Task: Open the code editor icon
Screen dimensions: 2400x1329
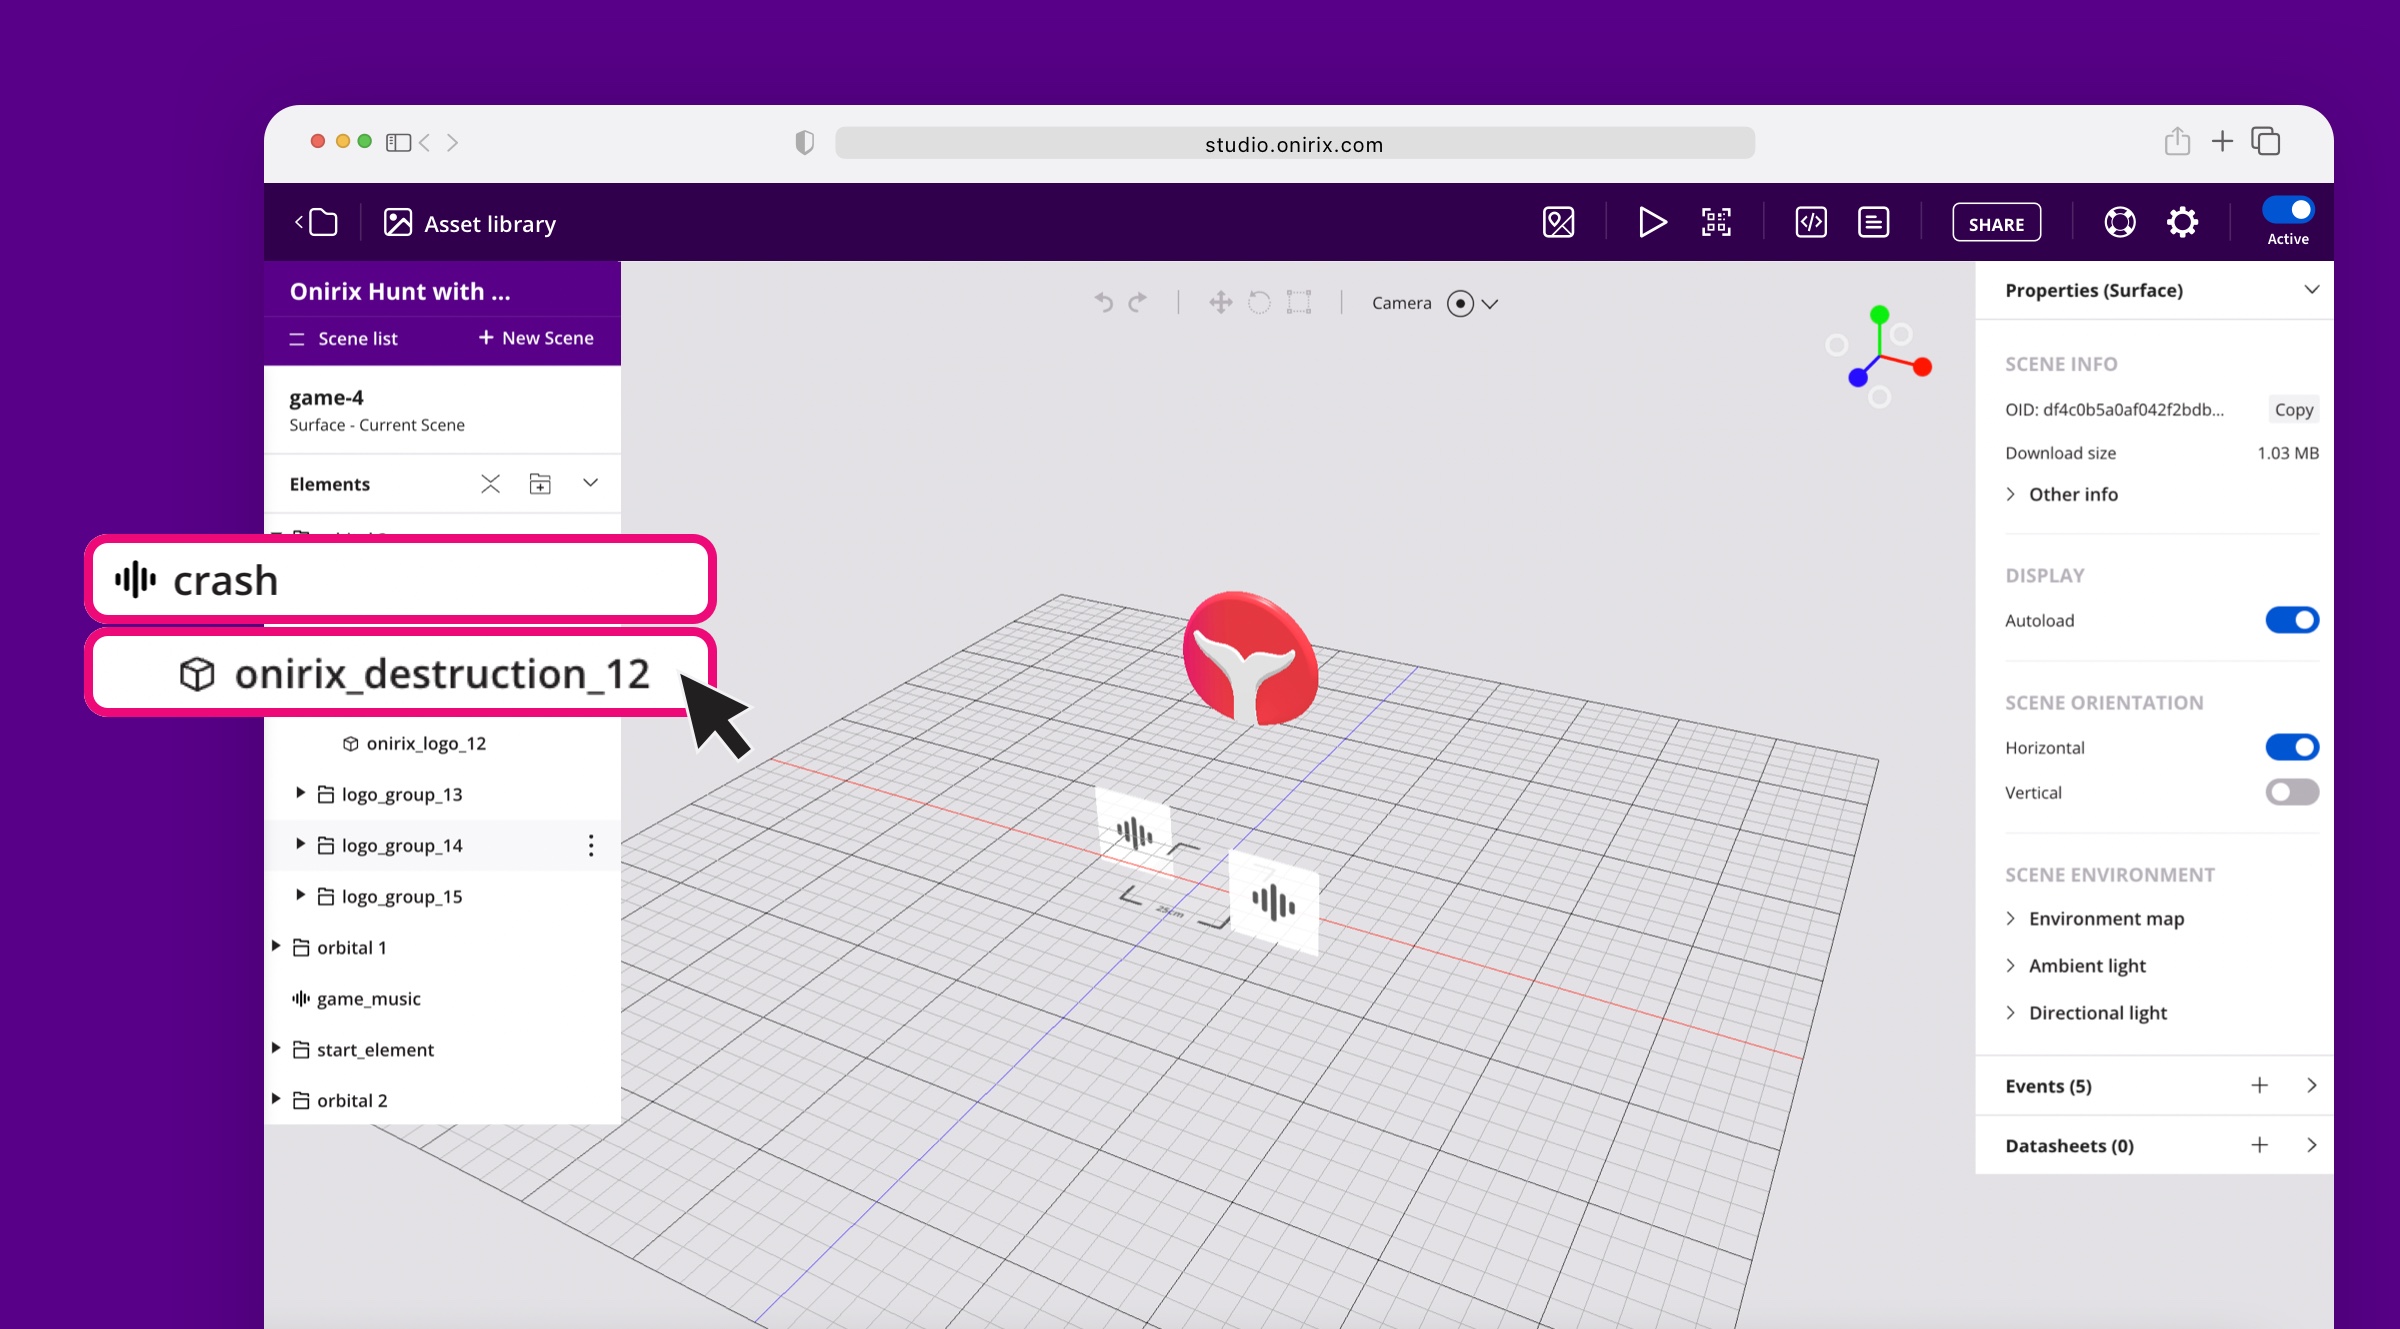Action: [x=1811, y=222]
